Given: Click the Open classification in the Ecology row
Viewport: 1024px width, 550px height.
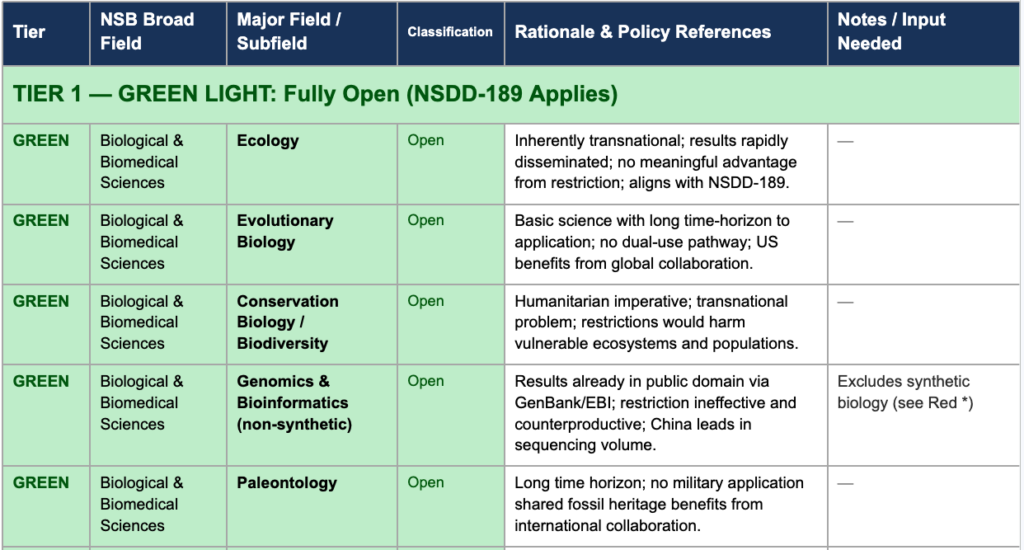Looking at the screenshot, I should (x=426, y=141).
